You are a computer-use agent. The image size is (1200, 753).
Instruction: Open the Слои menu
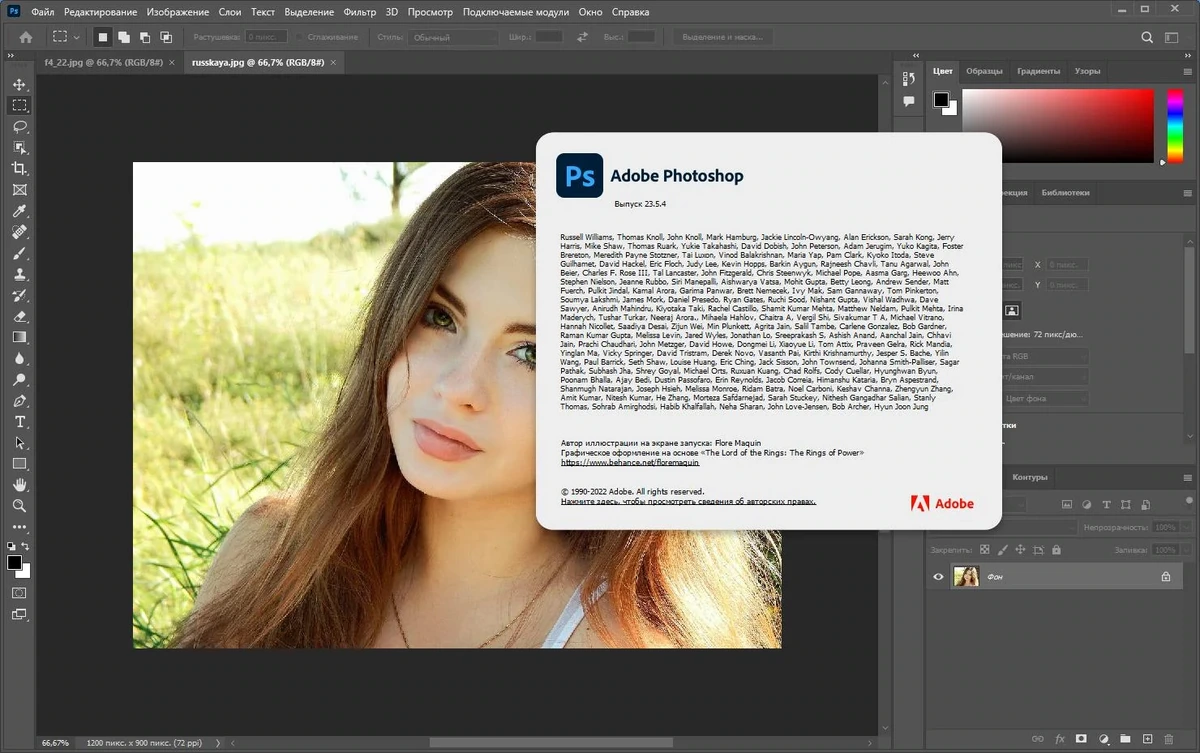click(230, 12)
